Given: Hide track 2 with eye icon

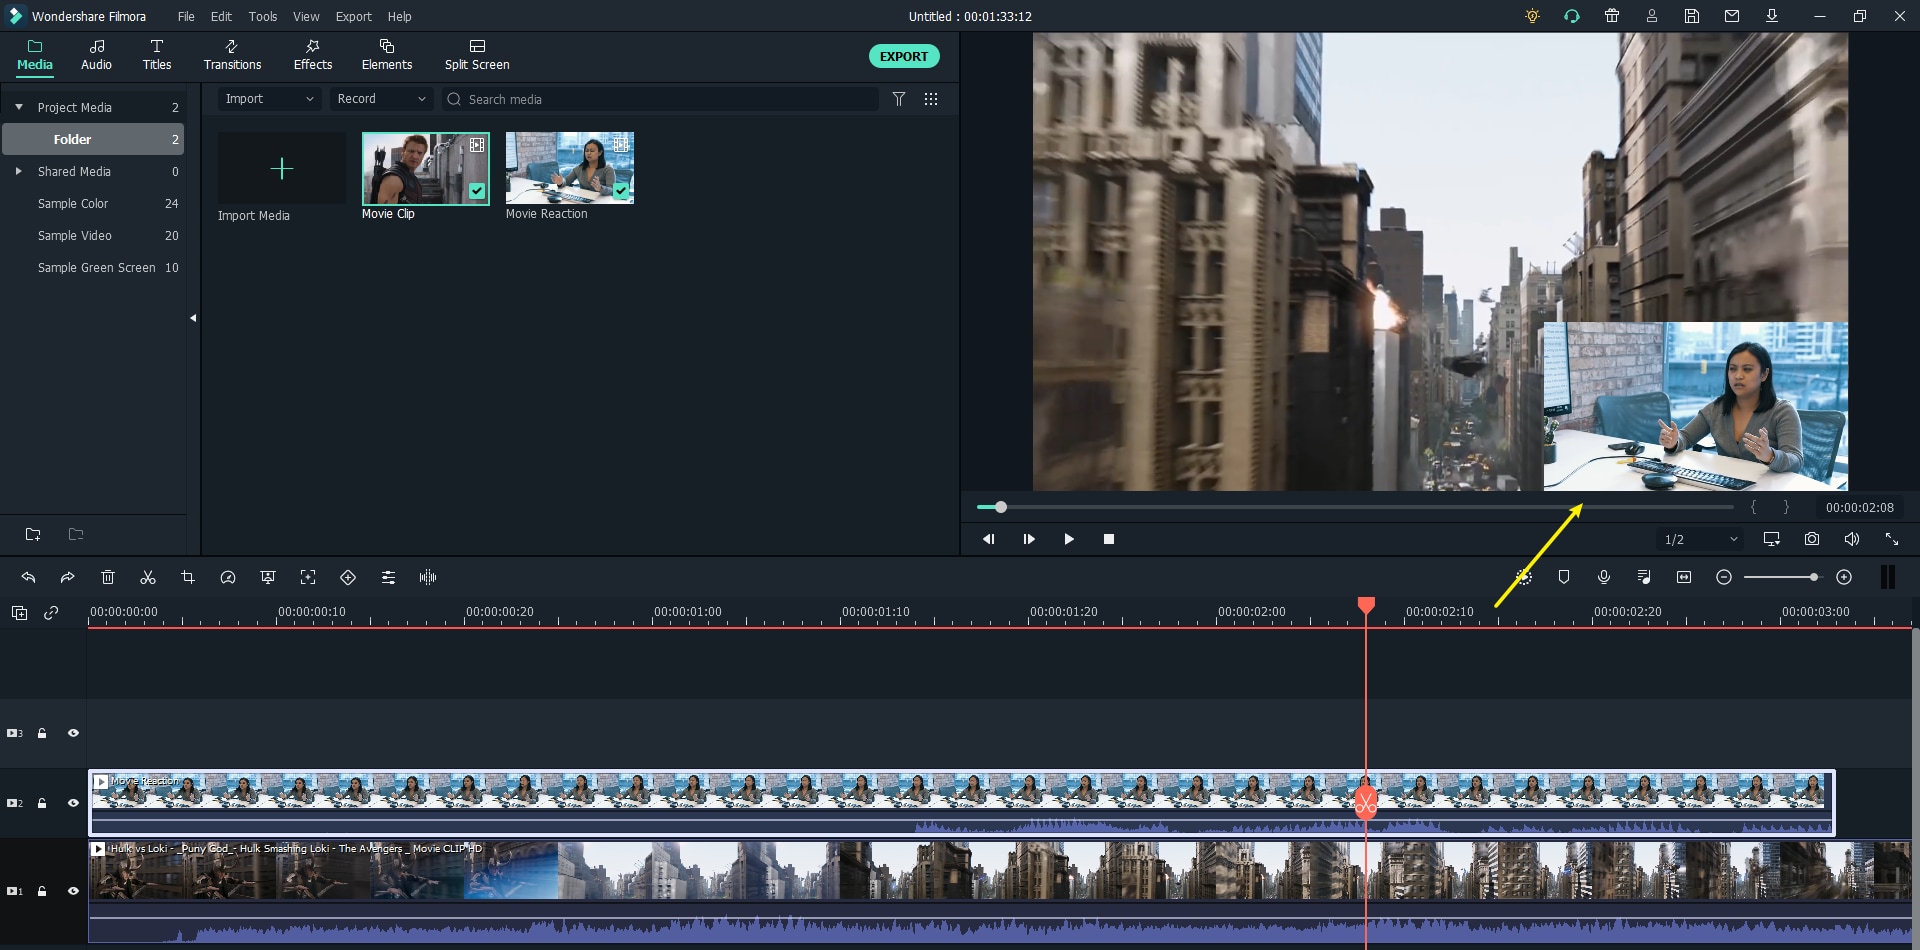Looking at the screenshot, I should (73, 803).
